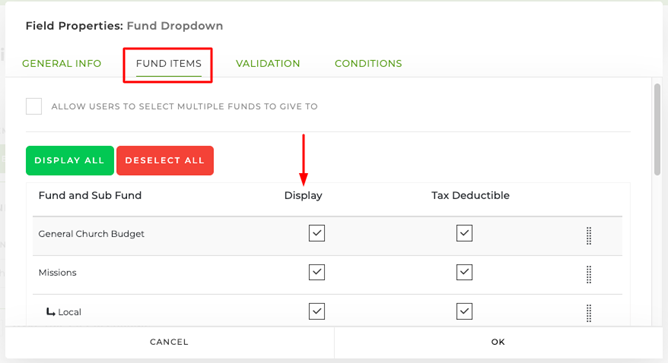Click drag handle icon for Local sub fund
This screenshot has height=364, width=668.
coord(589,313)
